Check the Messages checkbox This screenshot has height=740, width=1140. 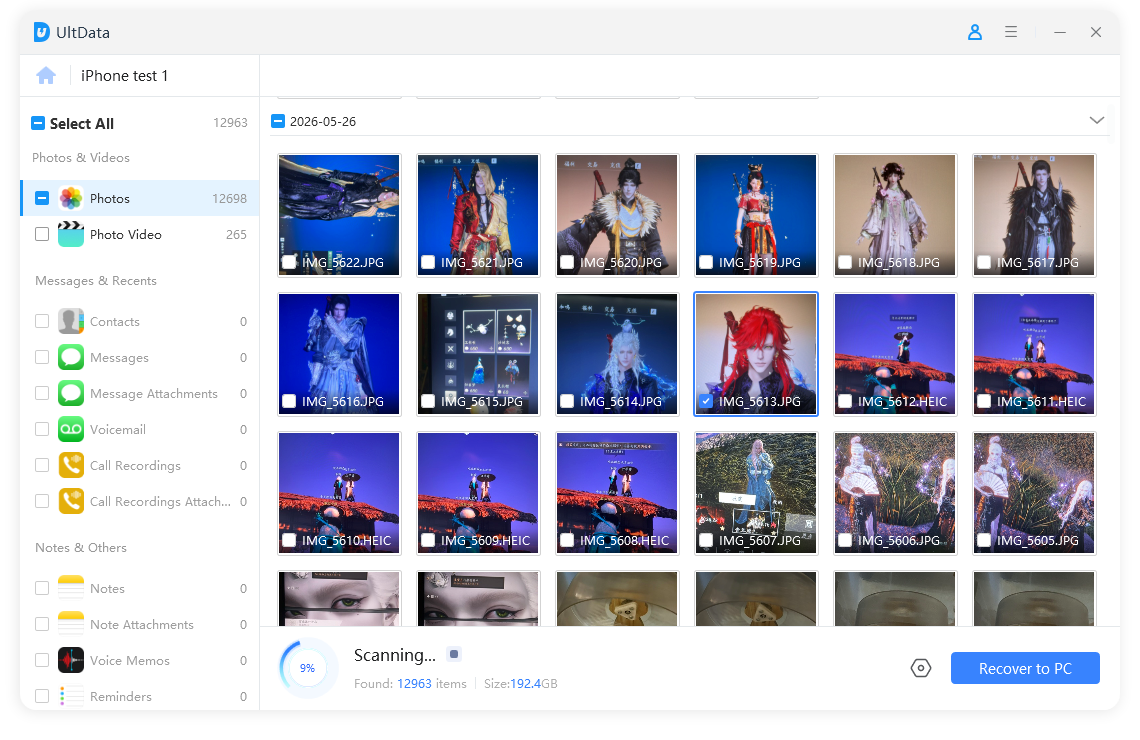(x=42, y=357)
